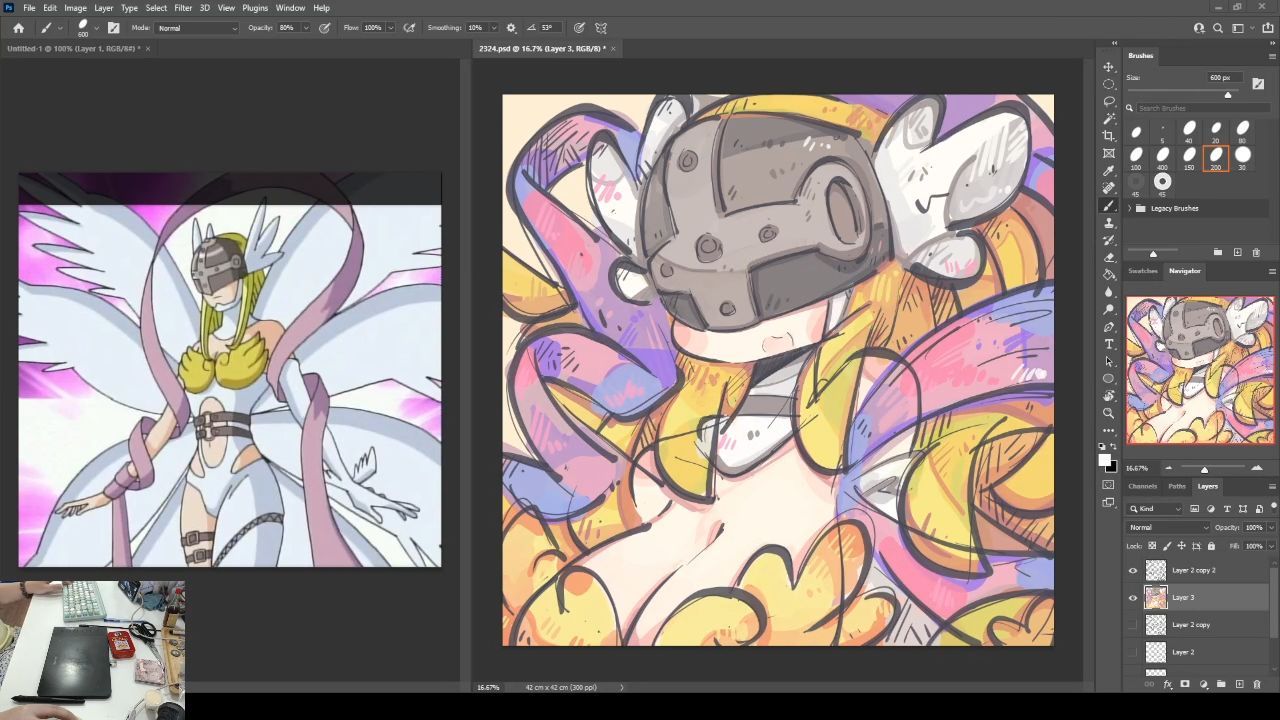Select the Lasso tool

pos(1108,101)
